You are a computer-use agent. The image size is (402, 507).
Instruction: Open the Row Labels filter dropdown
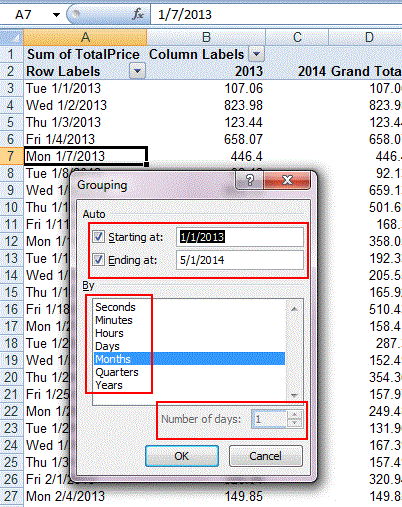(x=137, y=71)
